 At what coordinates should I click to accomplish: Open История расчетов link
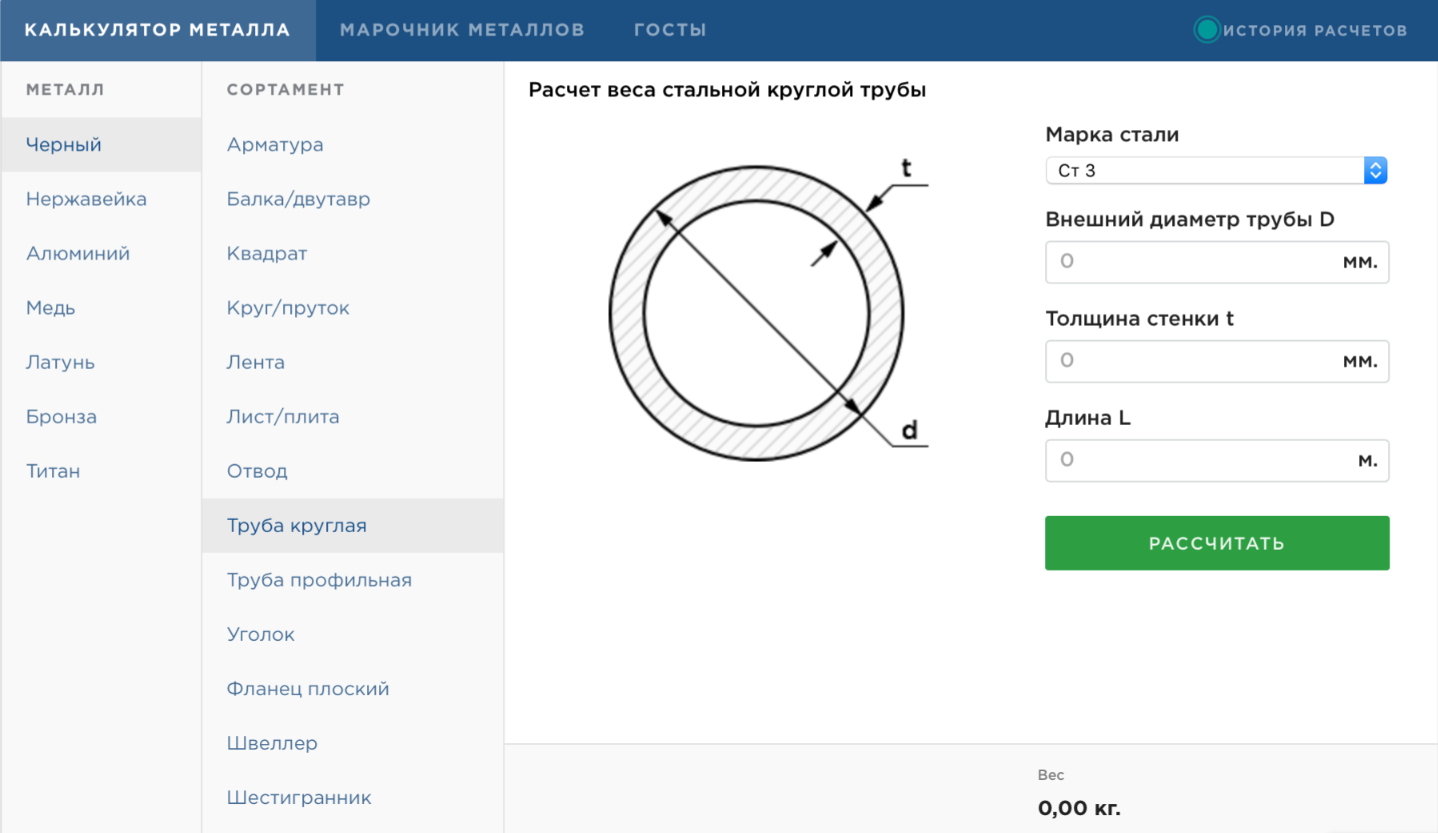click(1315, 30)
